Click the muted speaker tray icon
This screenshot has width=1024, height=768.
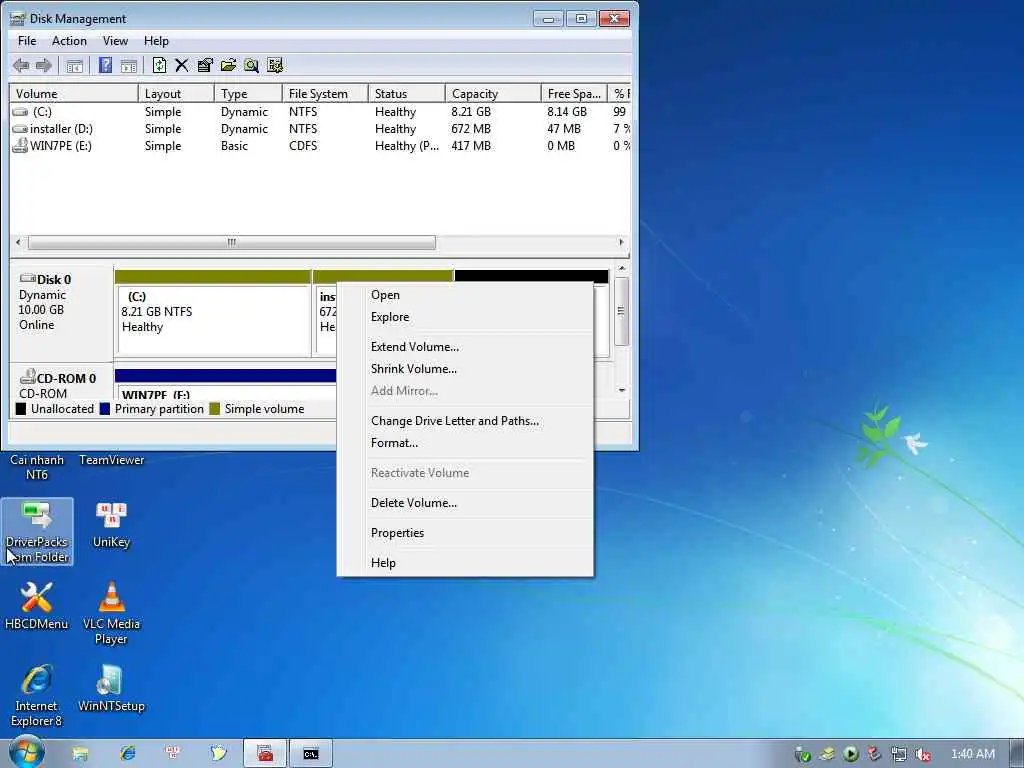point(923,754)
